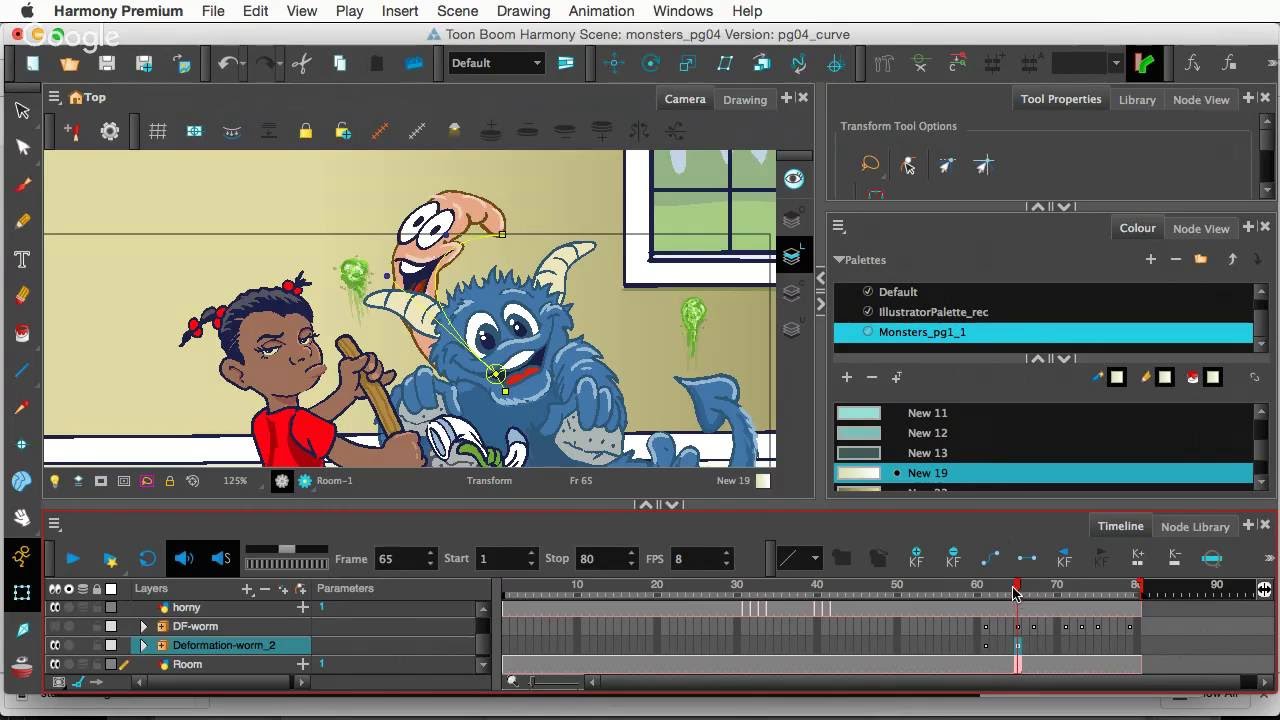Image resolution: width=1280 pixels, height=720 pixels.
Task: Click the Cut scissors icon
Action: (302, 63)
